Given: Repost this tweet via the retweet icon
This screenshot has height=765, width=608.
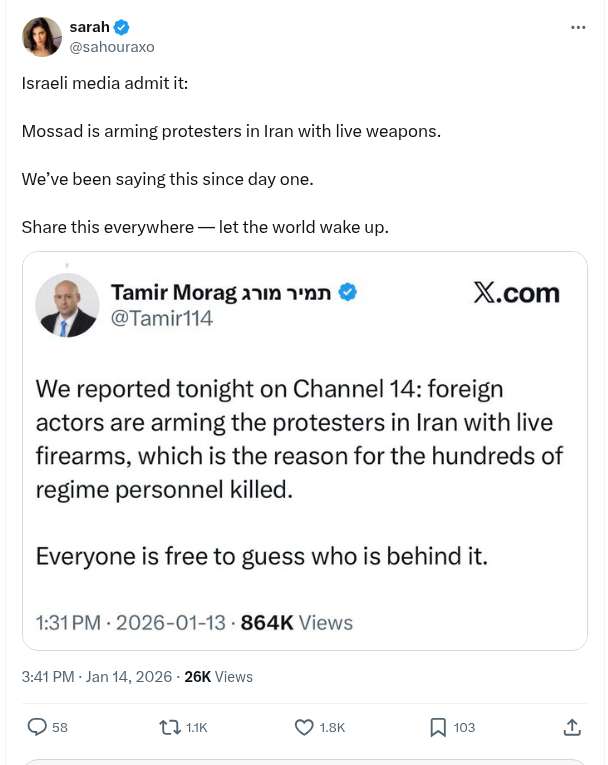Looking at the screenshot, I should (170, 727).
